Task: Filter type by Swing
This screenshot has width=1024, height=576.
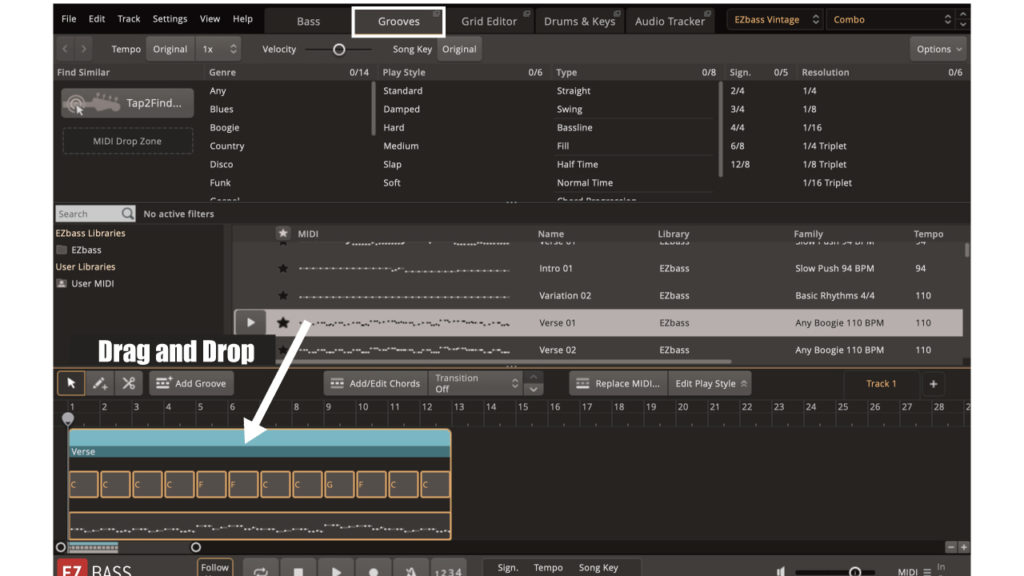Action: coord(569,109)
